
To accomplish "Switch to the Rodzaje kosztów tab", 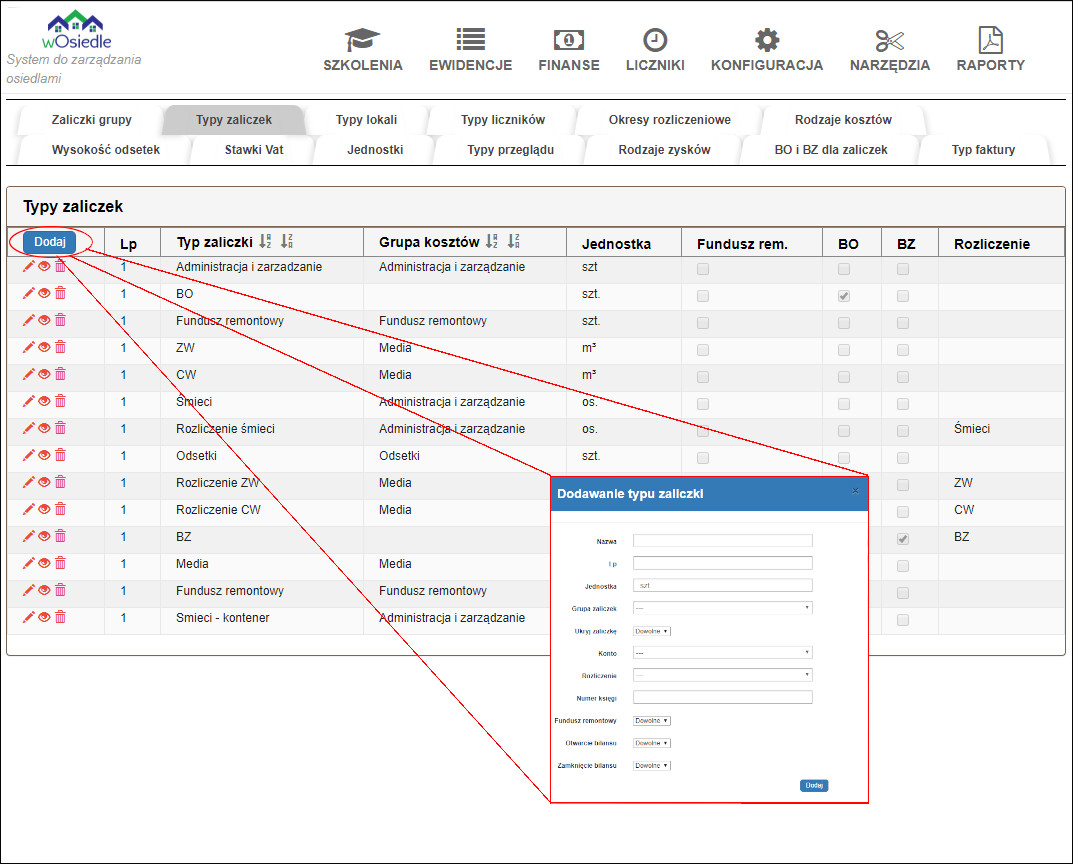I will pyautogui.click(x=843, y=120).
